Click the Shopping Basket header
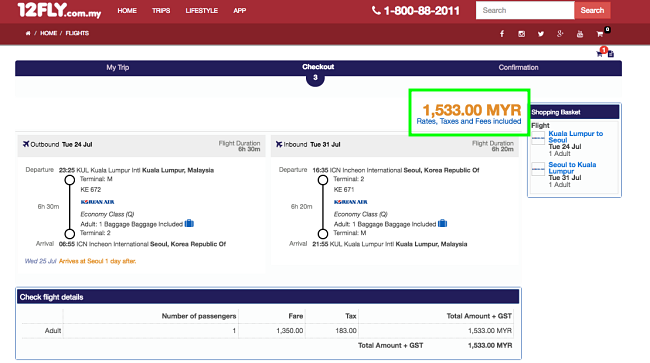This screenshot has width=650, height=363. [575, 112]
